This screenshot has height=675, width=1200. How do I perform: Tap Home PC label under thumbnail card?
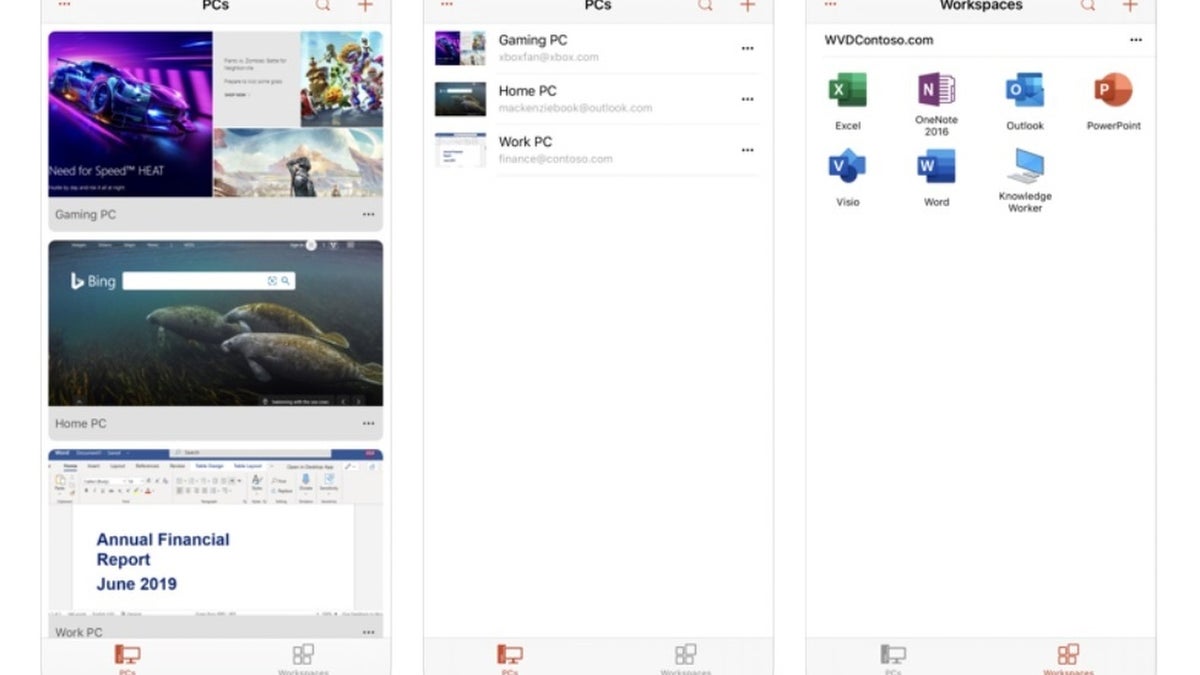pos(81,424)
